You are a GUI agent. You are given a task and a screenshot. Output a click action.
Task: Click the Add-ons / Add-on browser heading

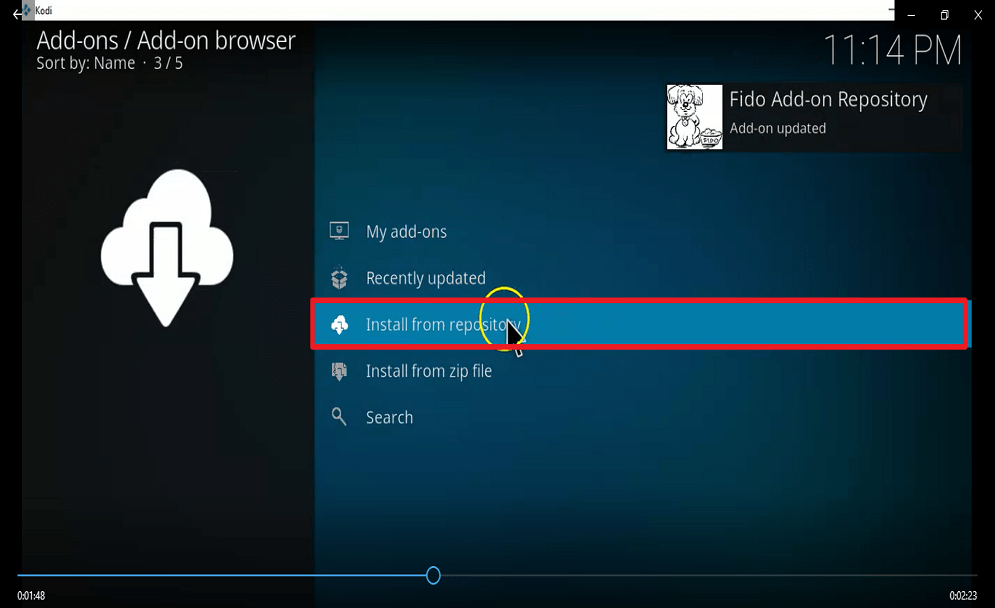click(x=166, y=41)
